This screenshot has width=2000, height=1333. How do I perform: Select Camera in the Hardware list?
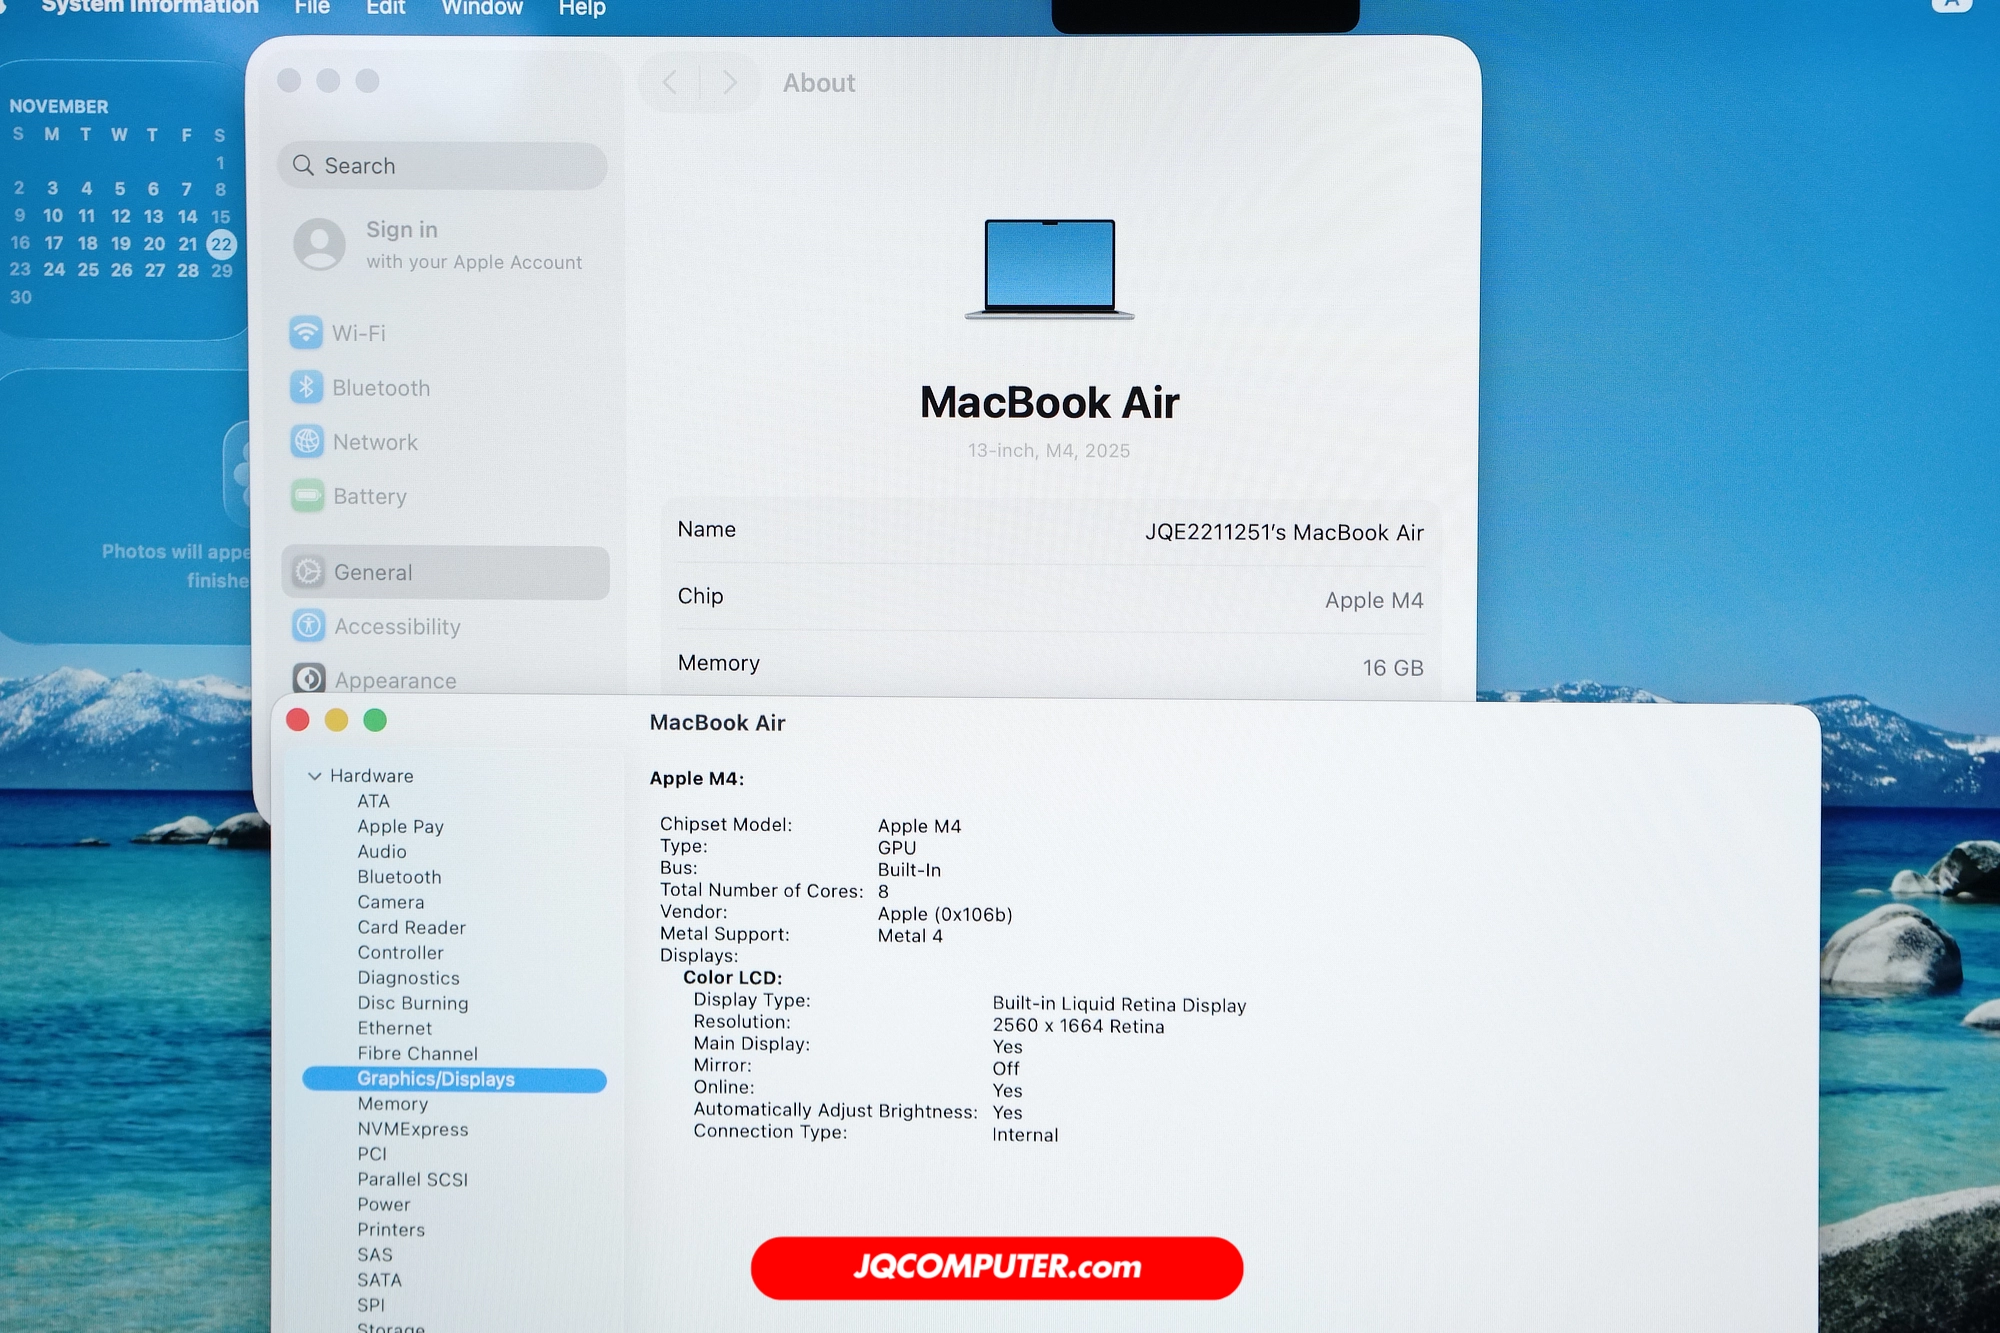pos(391,901)
